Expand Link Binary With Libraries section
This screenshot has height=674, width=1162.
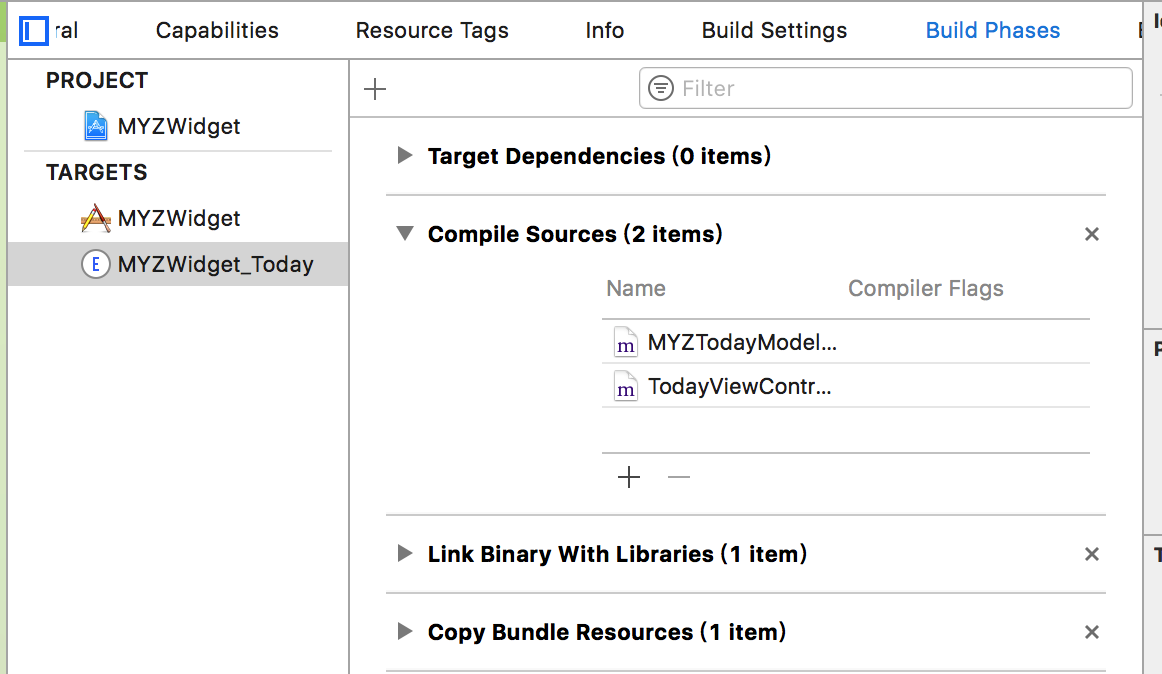click(x=404, y=553)
